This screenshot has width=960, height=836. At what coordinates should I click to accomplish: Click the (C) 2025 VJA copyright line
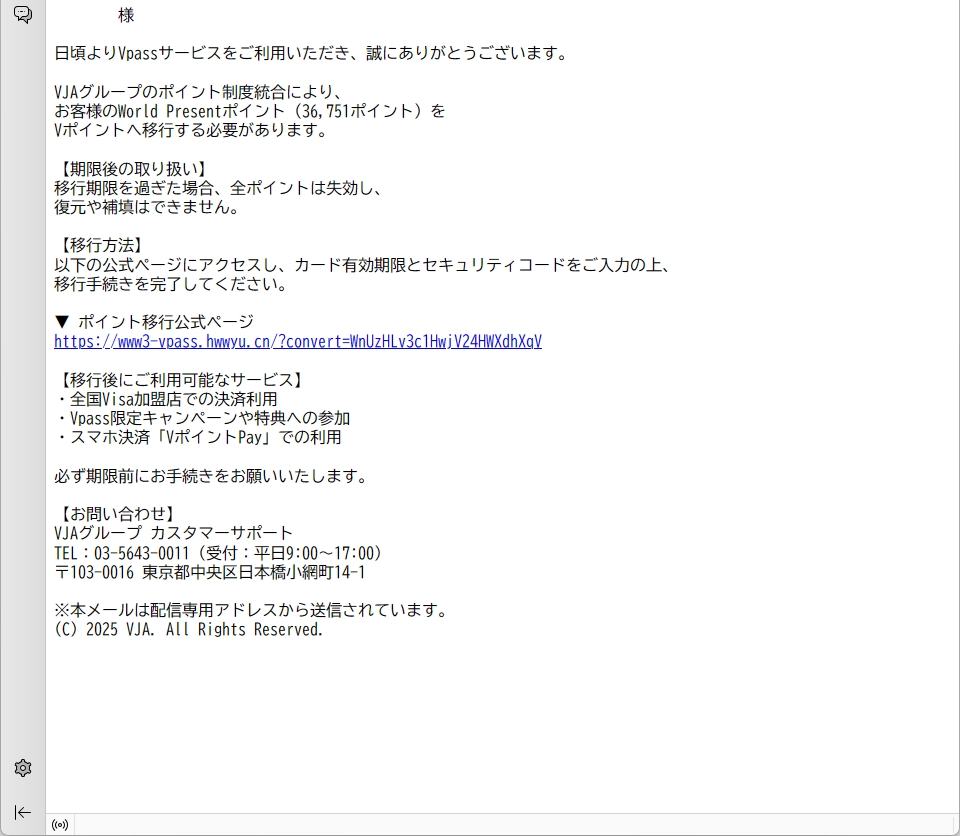coord(189,630)
